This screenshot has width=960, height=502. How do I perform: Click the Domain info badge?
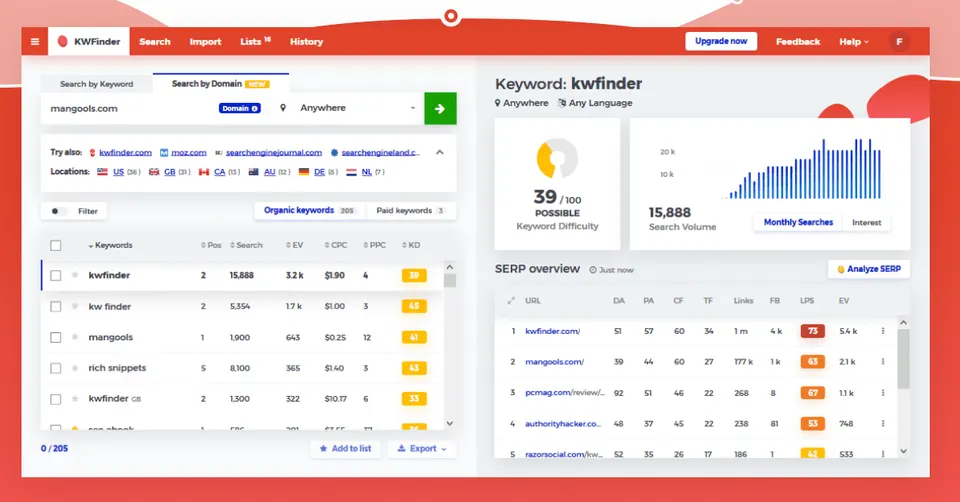click(240, 108)
